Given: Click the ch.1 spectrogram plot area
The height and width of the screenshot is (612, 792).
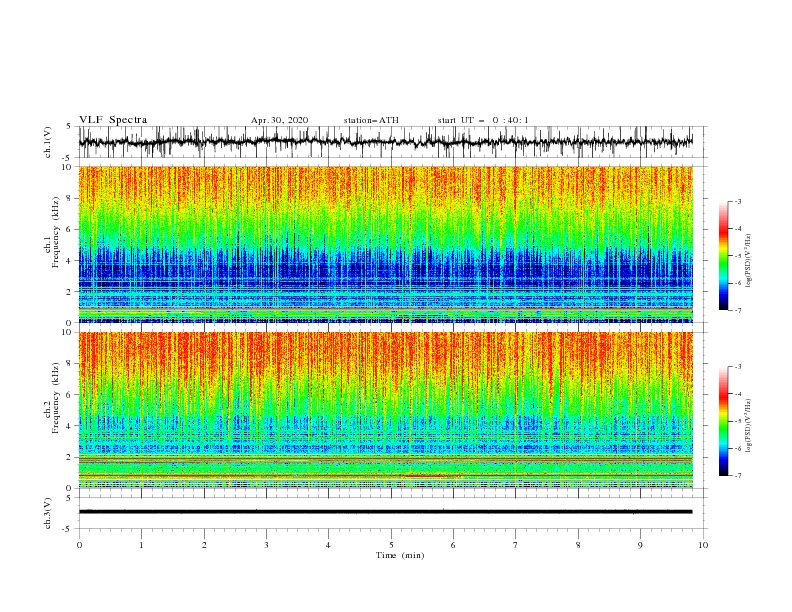Looking at the screenshot, I should coord(386,244).
